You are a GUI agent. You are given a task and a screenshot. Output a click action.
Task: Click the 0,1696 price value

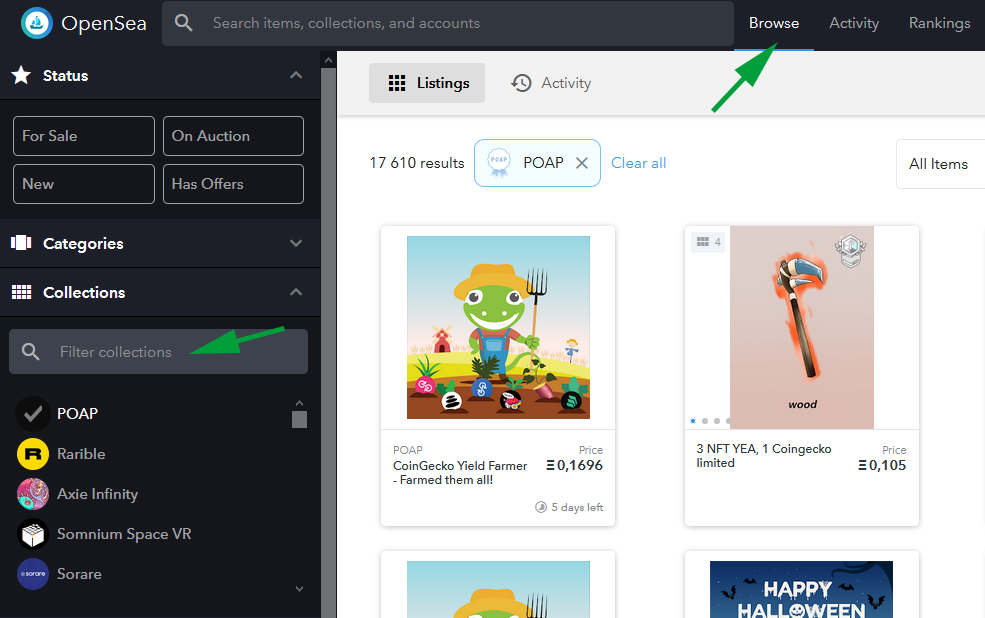(x=574, y=465)
